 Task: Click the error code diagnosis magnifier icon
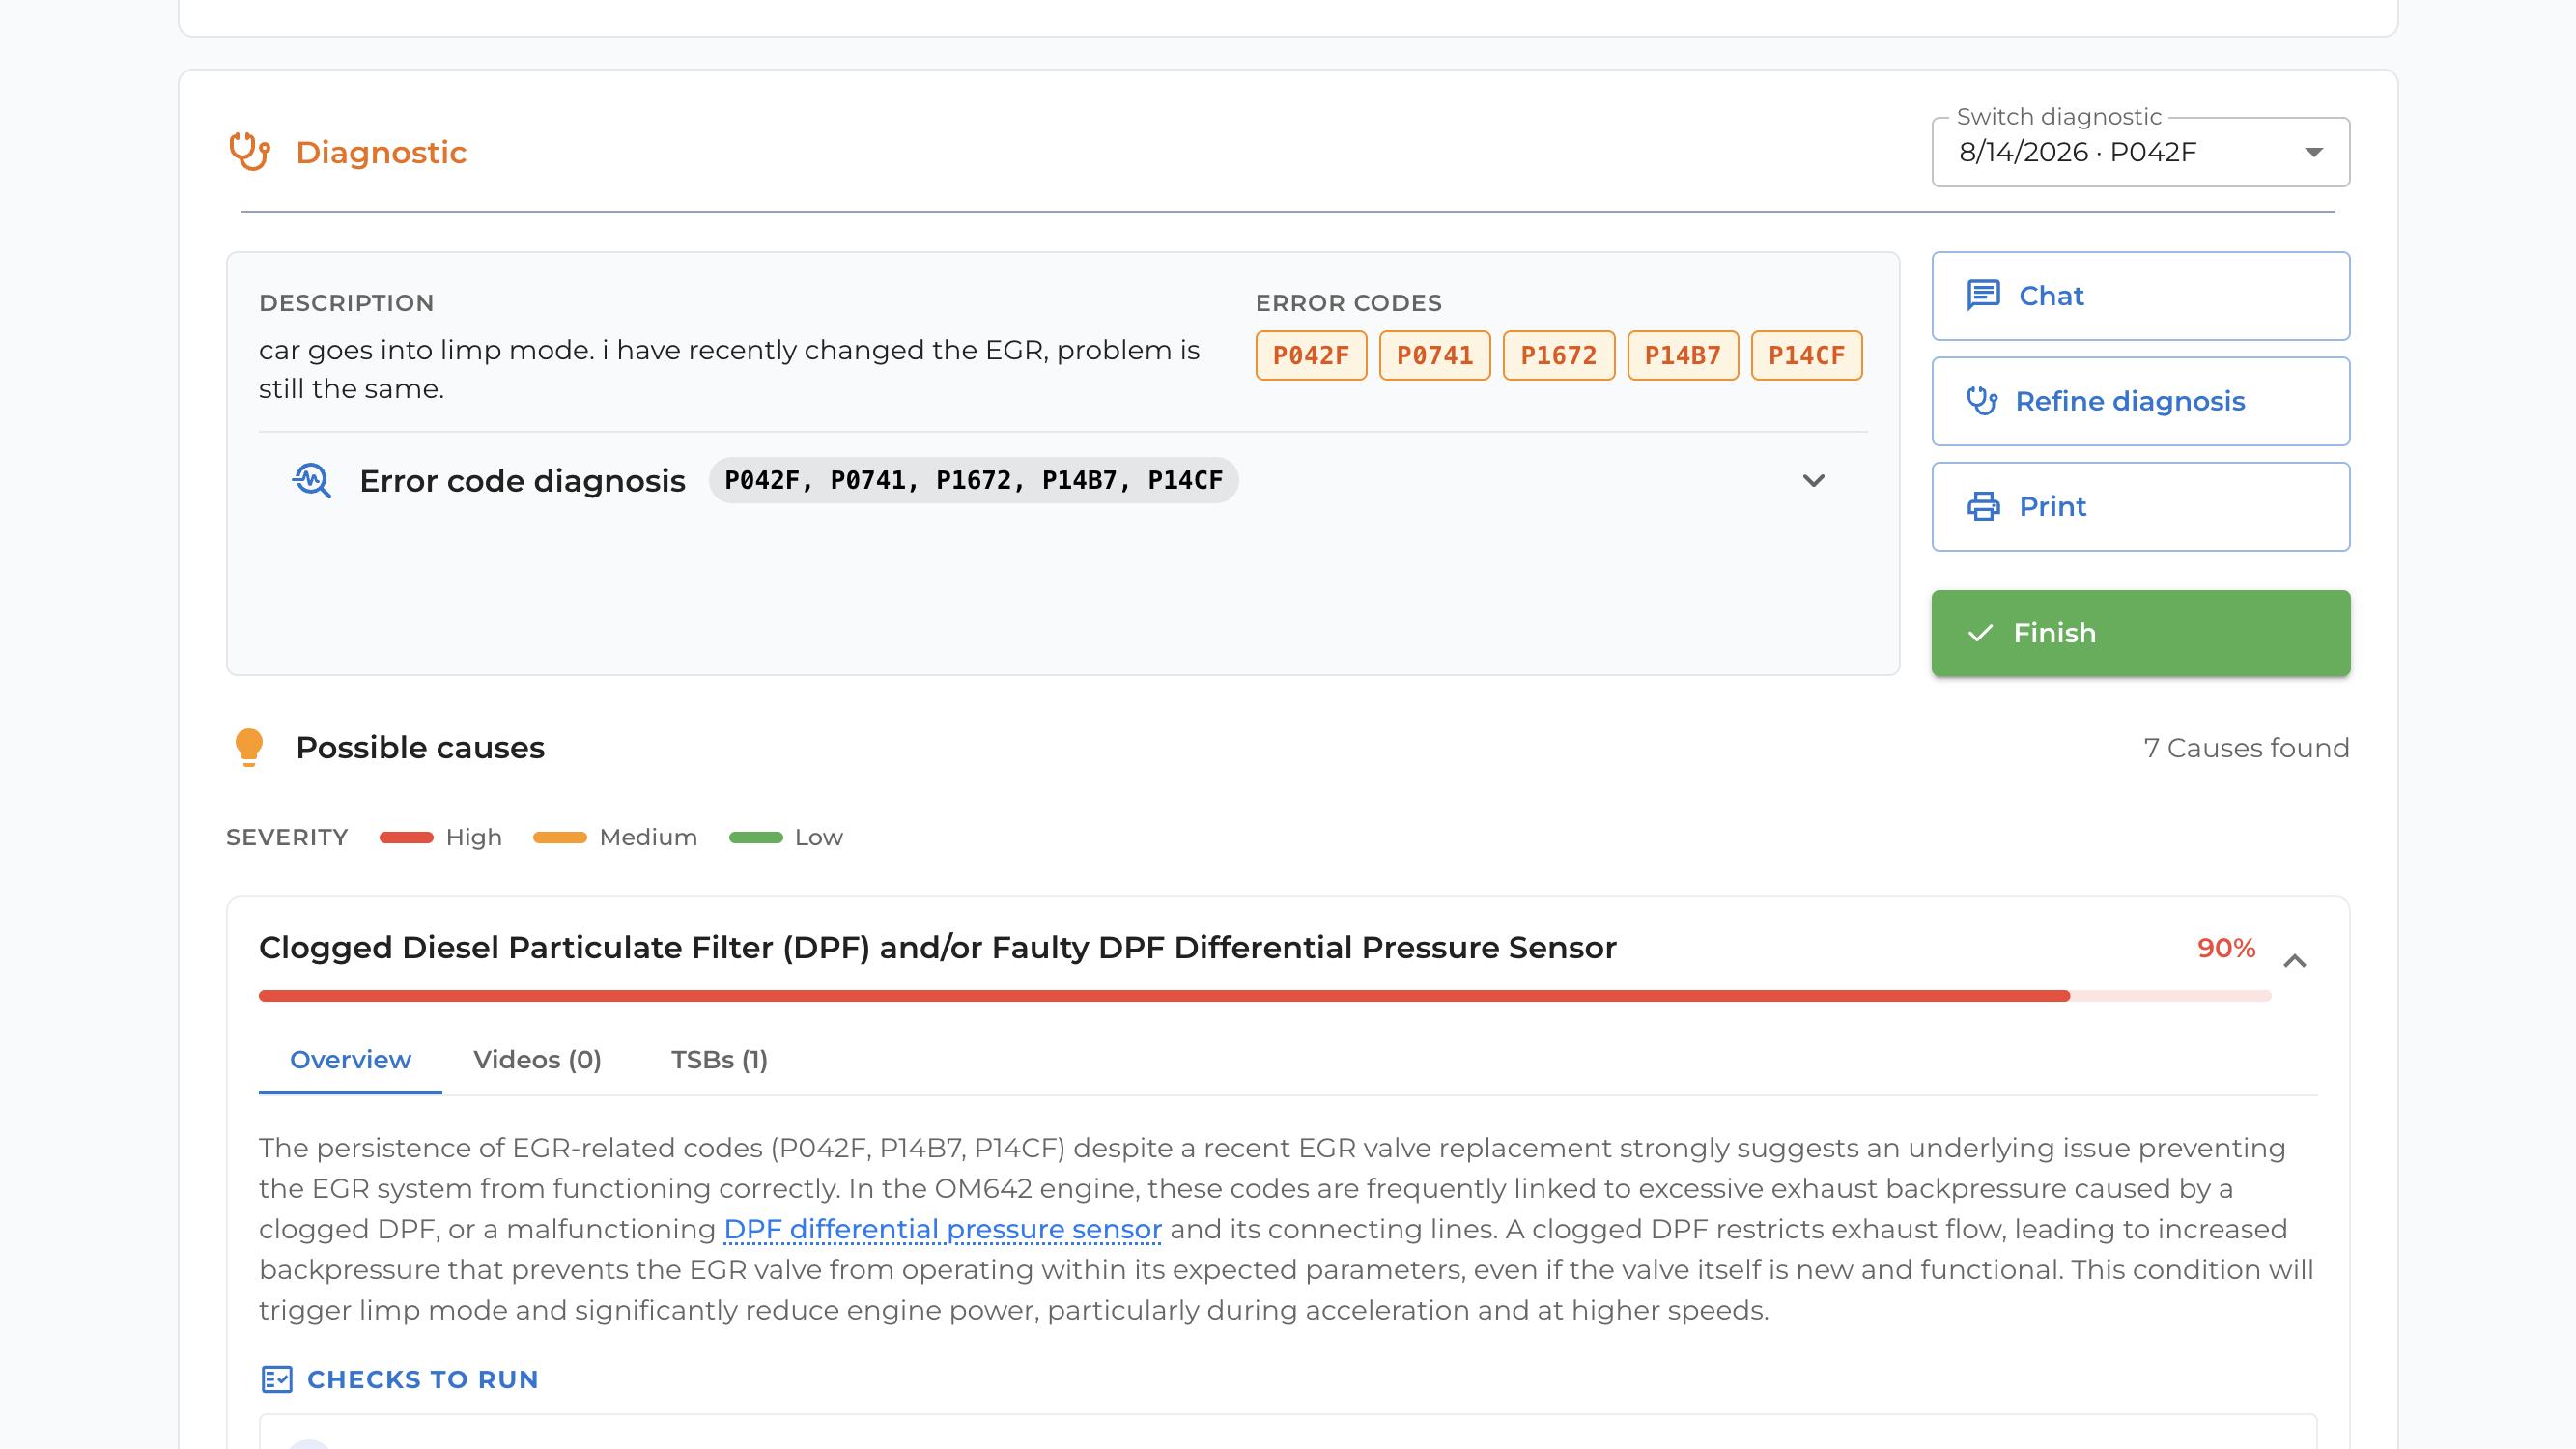(311, 481)
